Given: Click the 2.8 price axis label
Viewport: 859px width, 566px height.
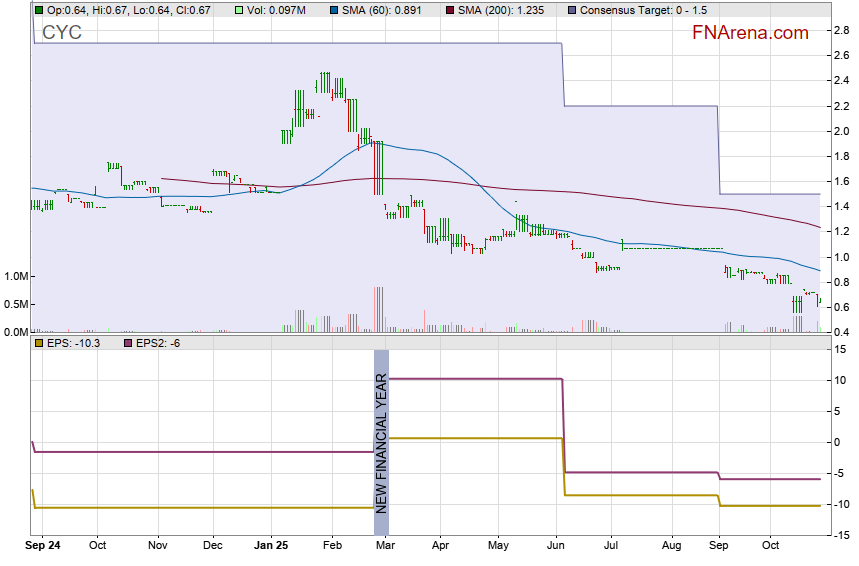Looking at the screenshot, I should [841, 30].
